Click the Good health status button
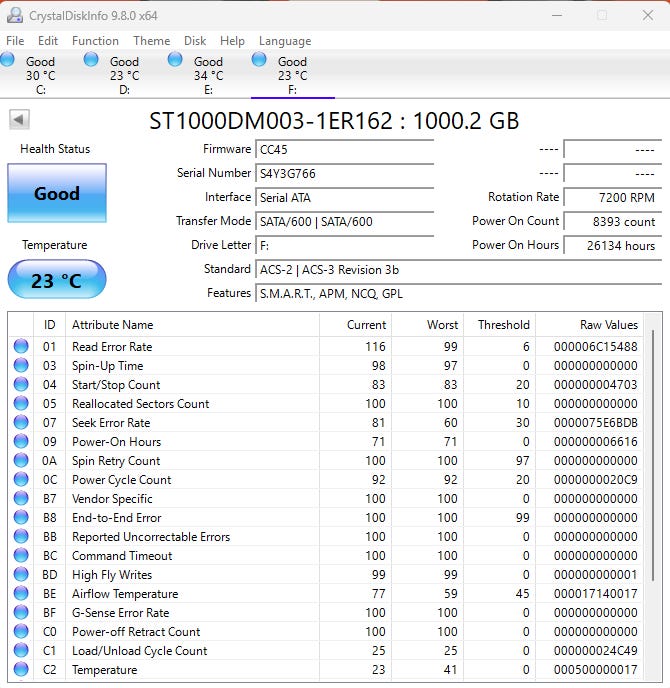This screenshot has height=688, width=670. (x=57, y=193)
